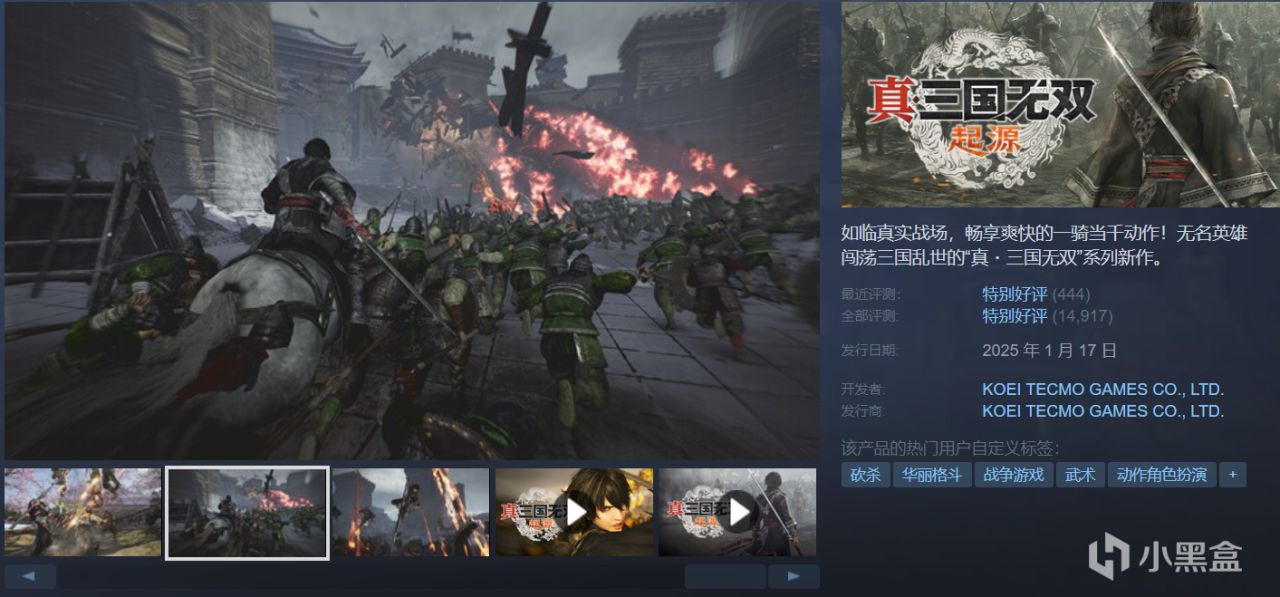Screen dimensions: 1280x597
Task: Open the publisher KOEI TECMO GAMES link
Action: [x=1103, y=411]
